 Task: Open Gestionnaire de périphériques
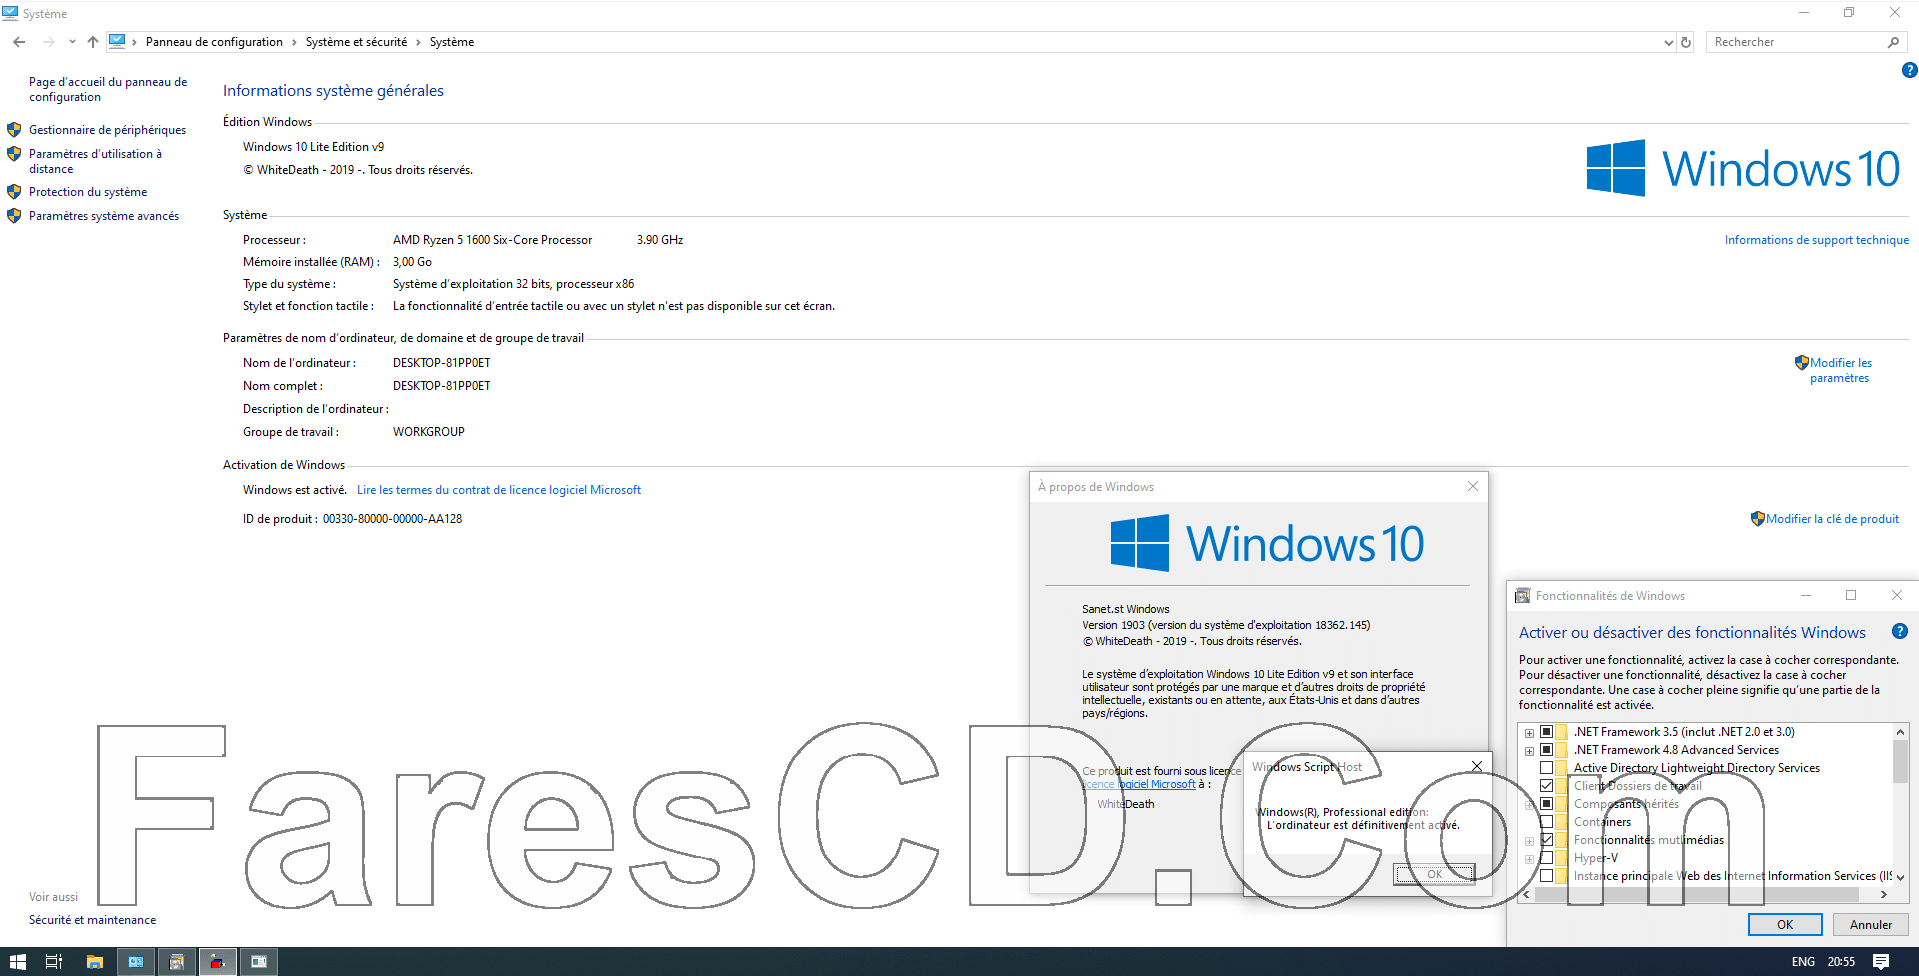coord(107,130)
